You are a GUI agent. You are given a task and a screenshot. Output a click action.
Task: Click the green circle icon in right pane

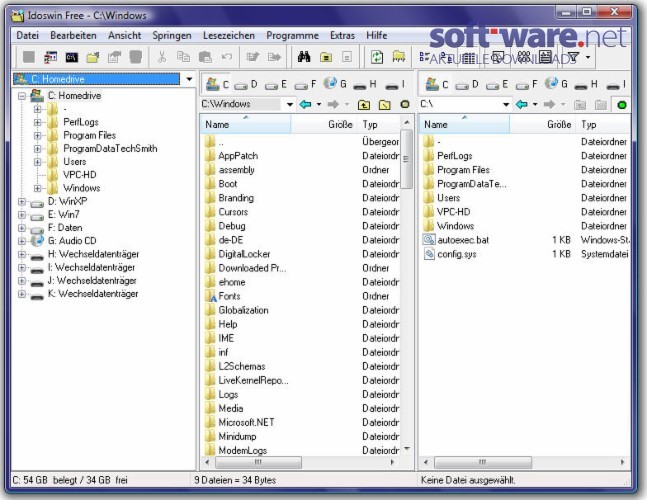click(622, 105)
